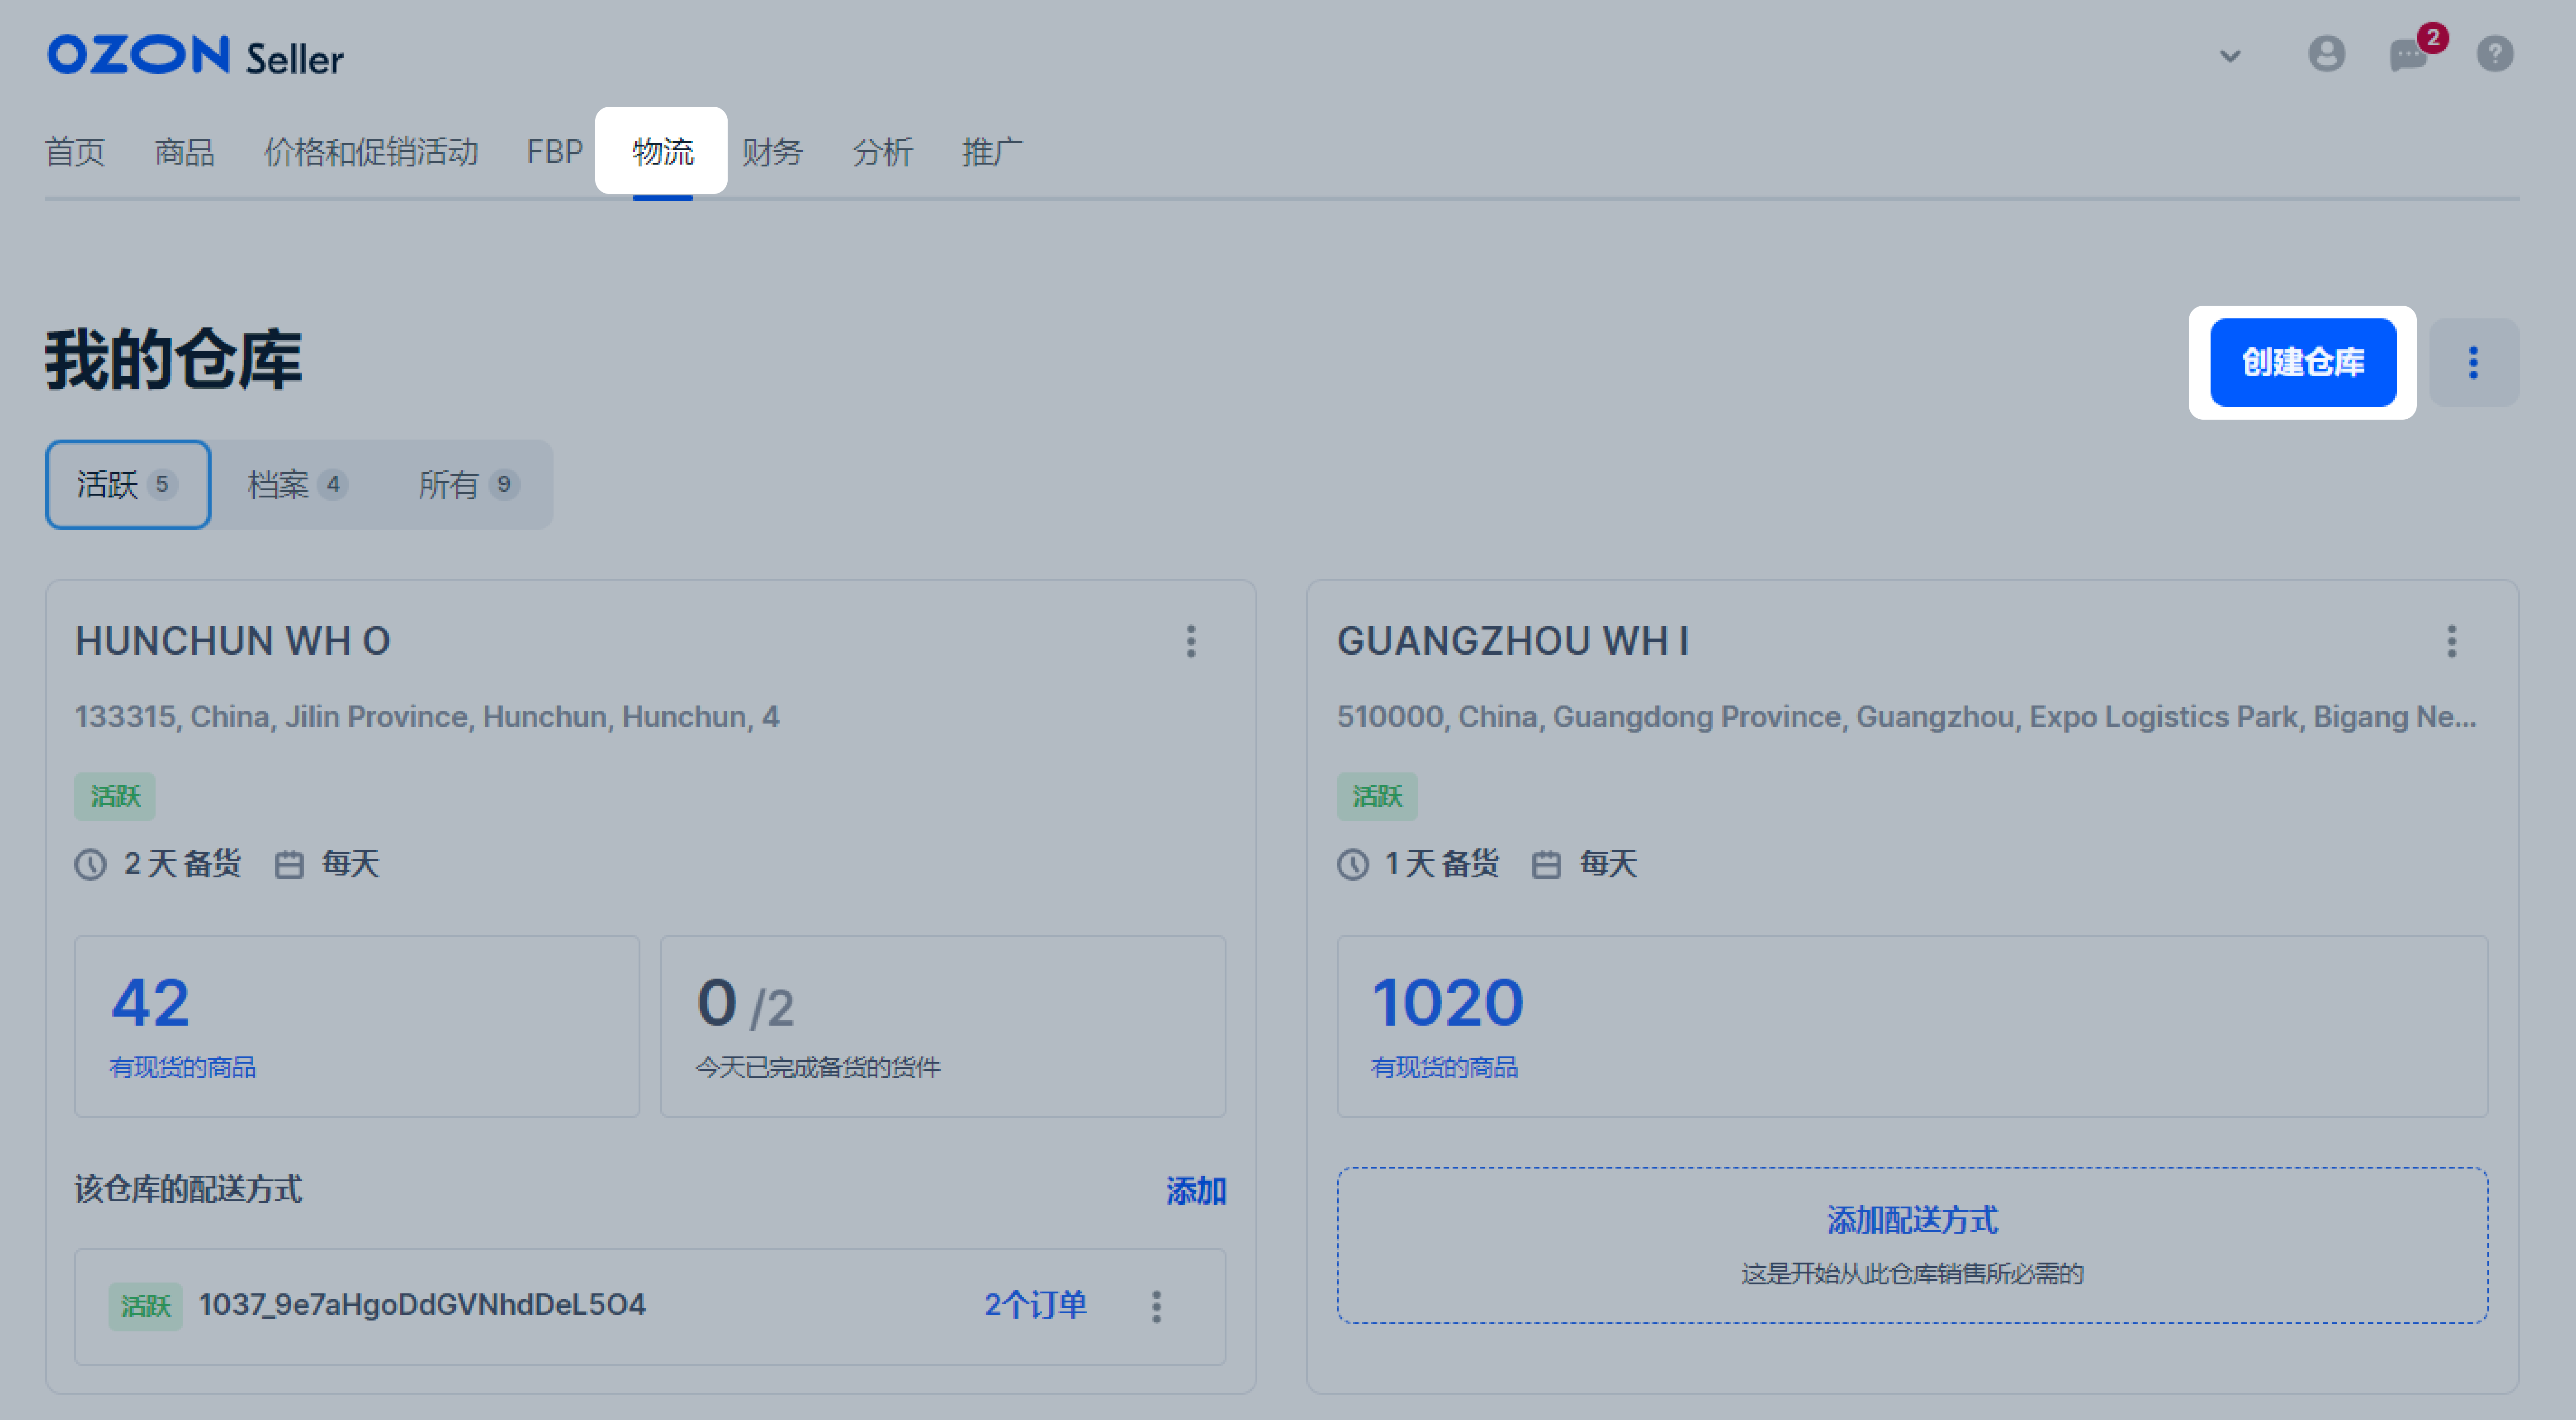Go to 首页 tab
Screen dimensions: 2576x1420
[x=75, y=152]
